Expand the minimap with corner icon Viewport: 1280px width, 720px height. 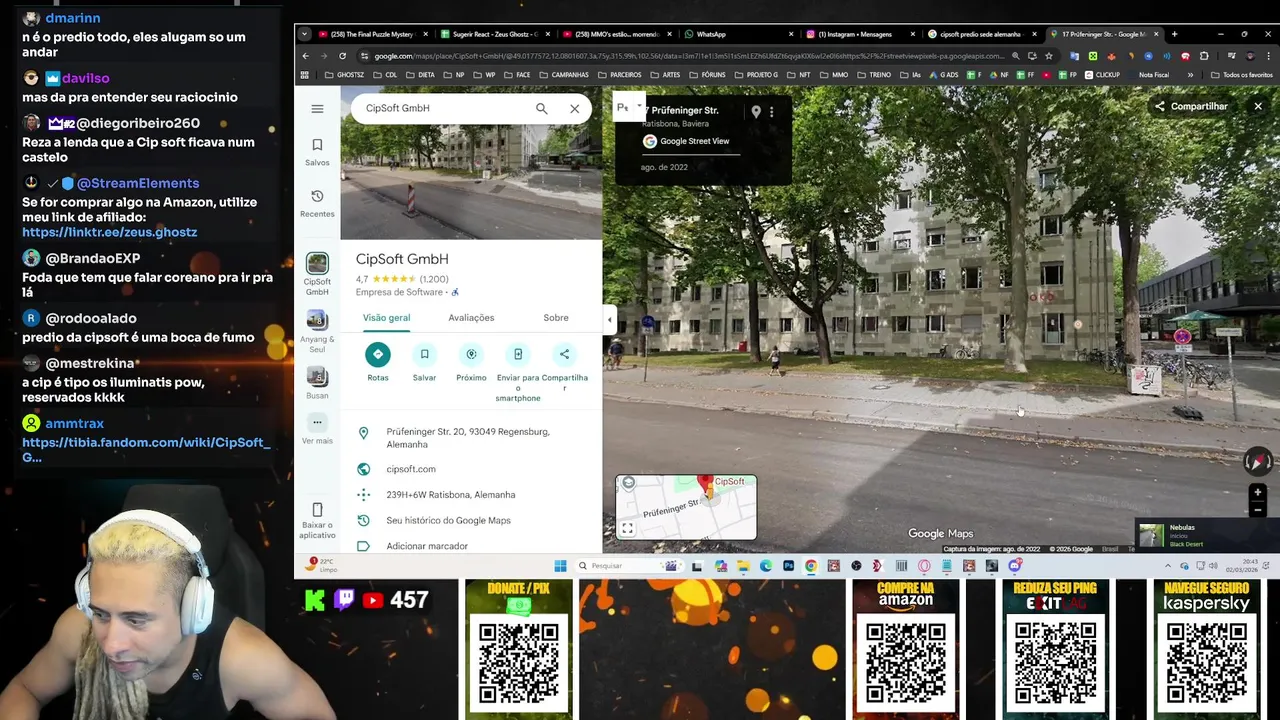pyautogui.click(x=627, y=528)
